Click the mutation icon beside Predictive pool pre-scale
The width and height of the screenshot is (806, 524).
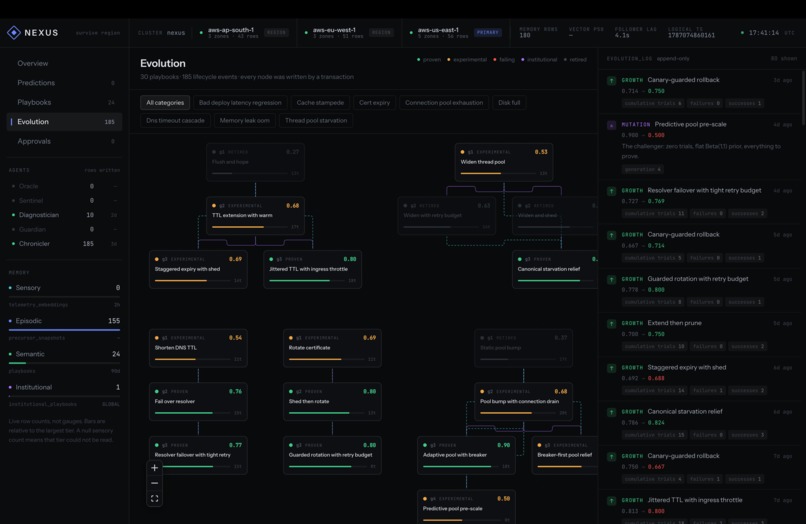612,125
